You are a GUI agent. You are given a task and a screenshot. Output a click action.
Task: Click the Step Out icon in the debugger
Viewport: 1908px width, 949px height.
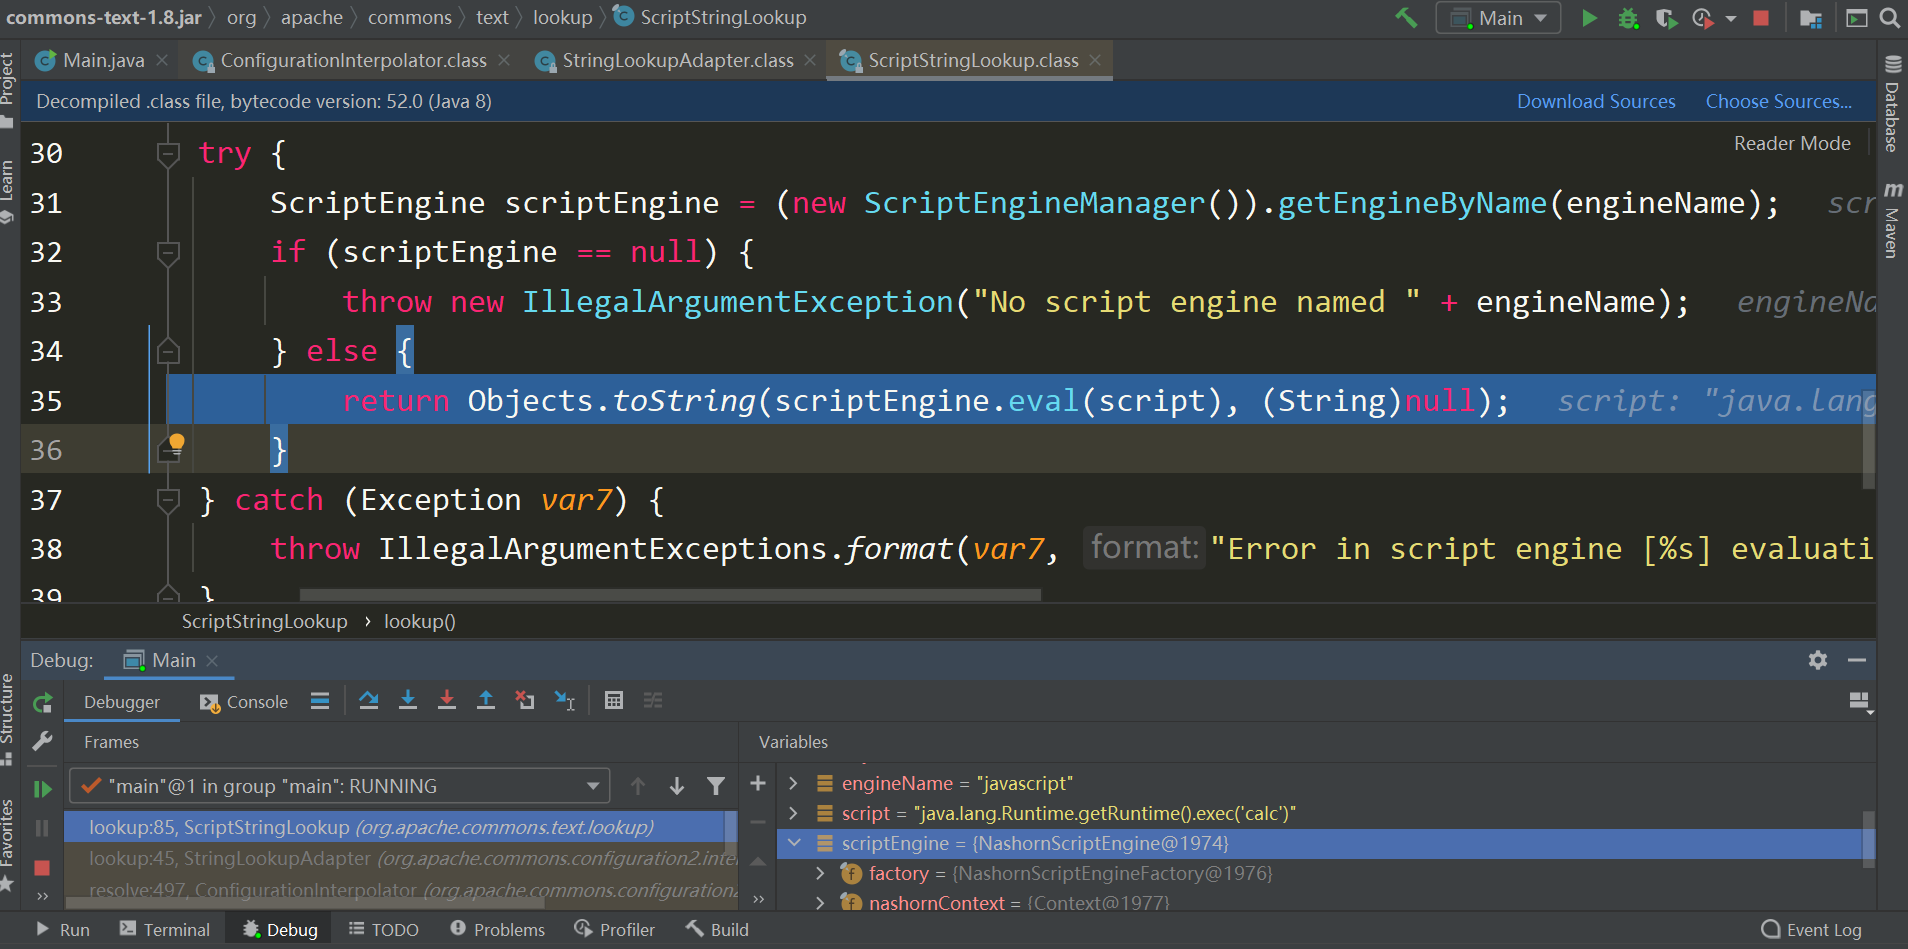pos(486,700)
